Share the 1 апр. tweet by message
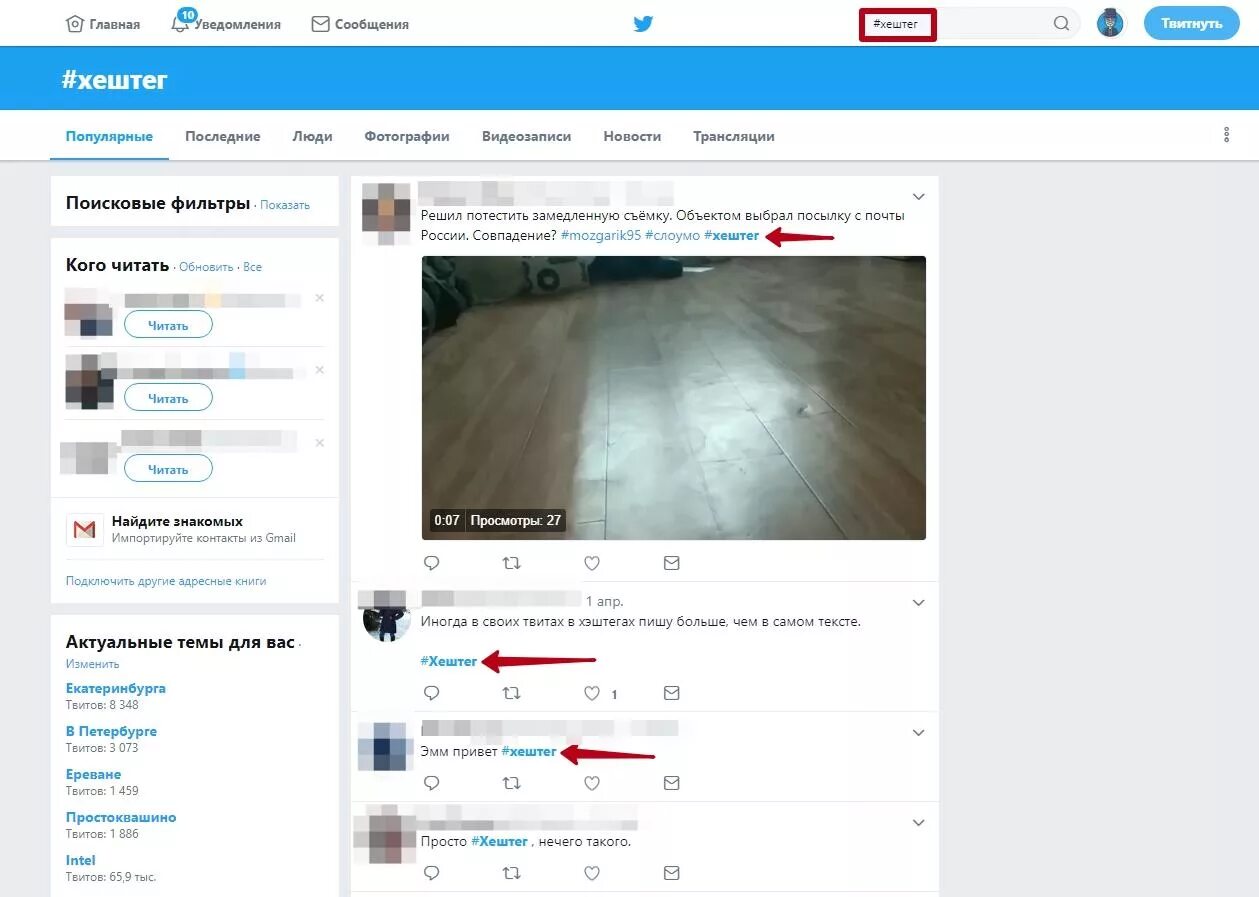Image resolution: width=1259 pixels, height=897 pixels. click(671, 693)
